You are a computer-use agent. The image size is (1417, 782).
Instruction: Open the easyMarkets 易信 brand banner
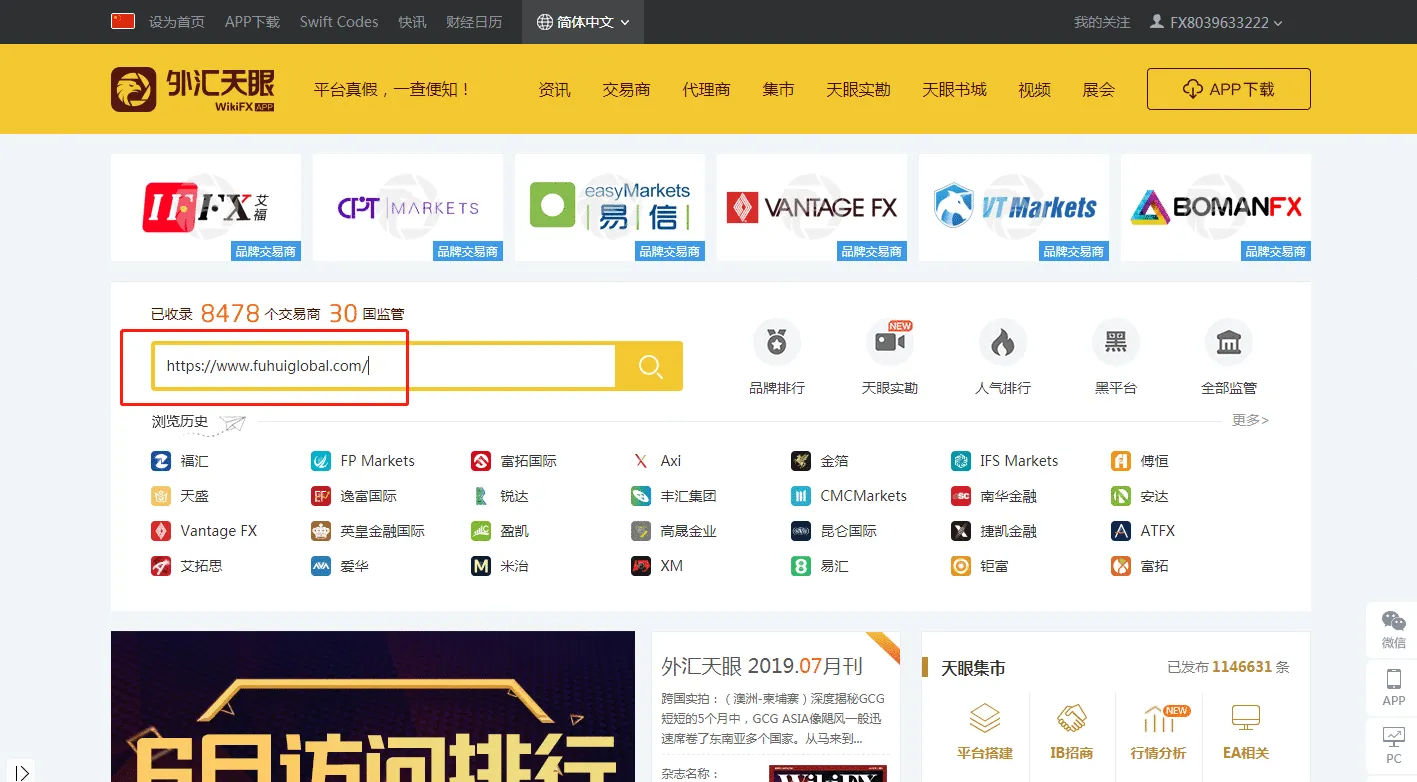click(610, 207)
